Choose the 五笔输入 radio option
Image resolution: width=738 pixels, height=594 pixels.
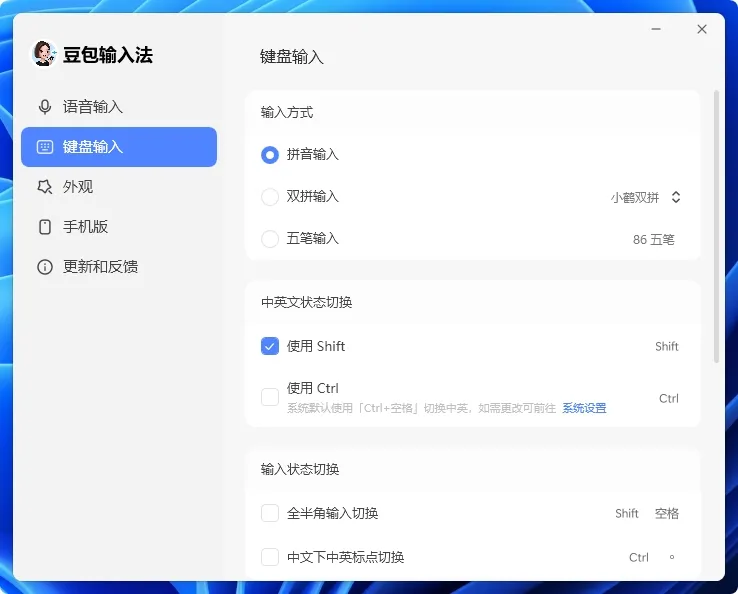coord(270,239)
